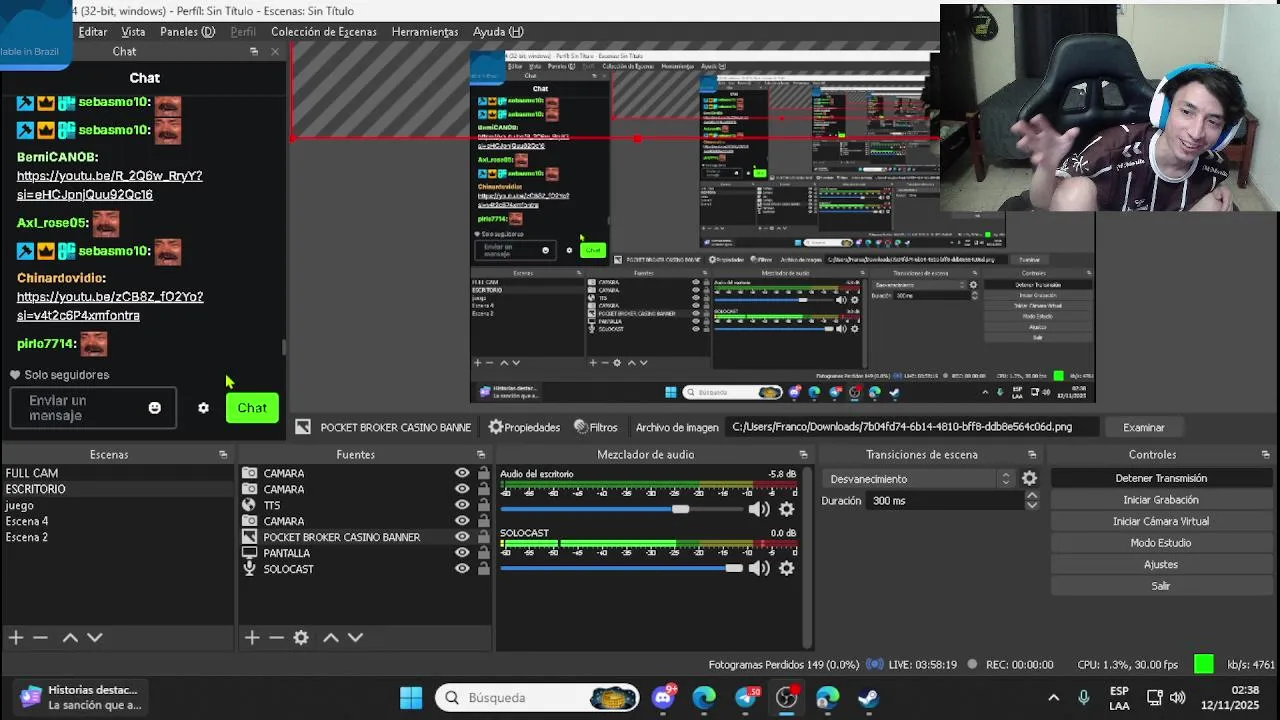Click Iniciar Grabación button
Image resolution: width=1280 pixels, height=720 pixels.
point(1161,500)
